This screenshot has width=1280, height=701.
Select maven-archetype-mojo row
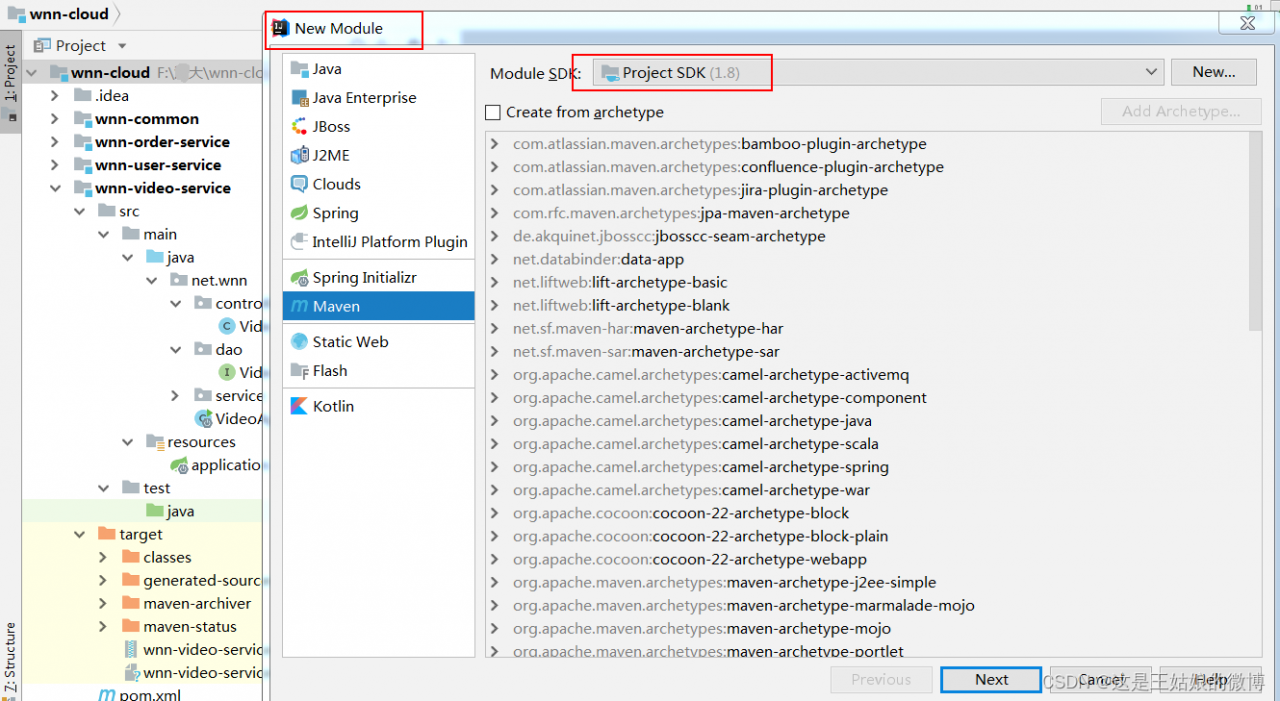[x=868, y=628]
